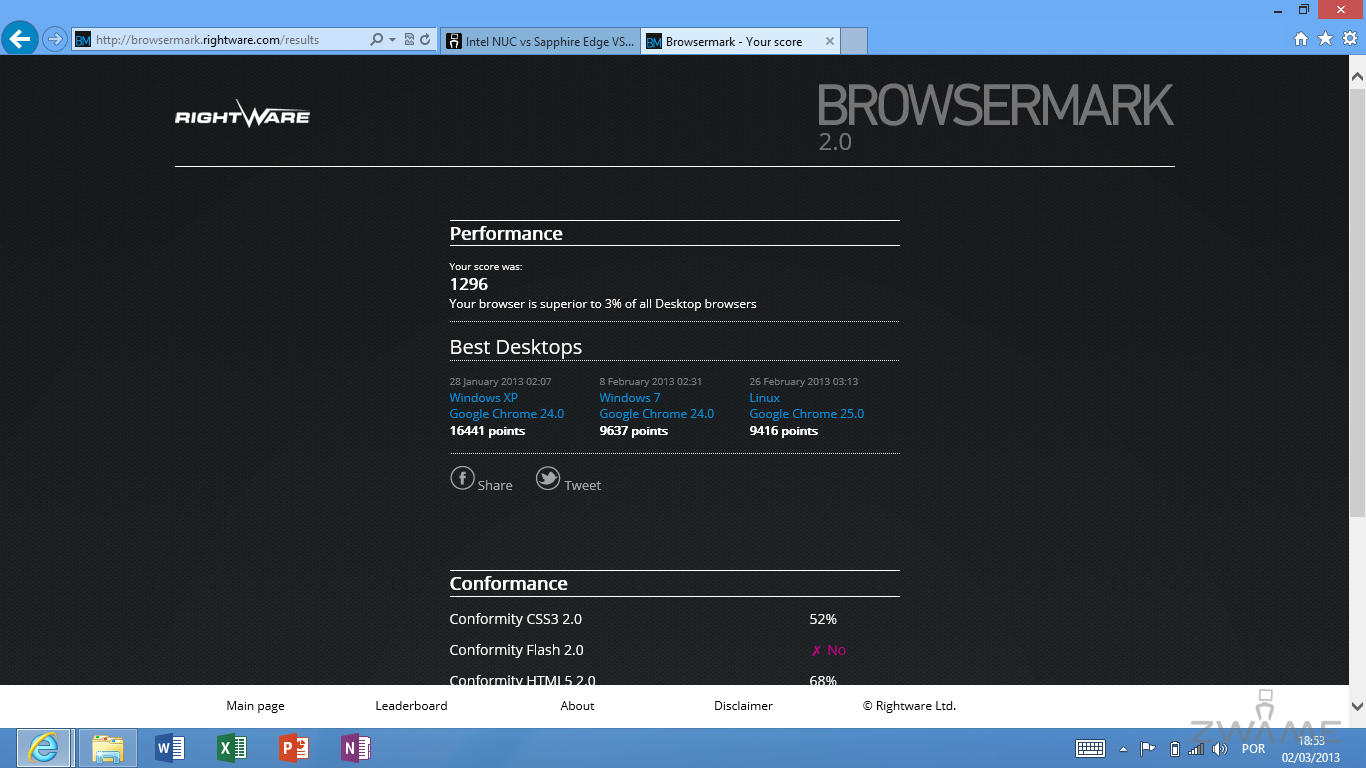The width and height of the screenshot is (1366, 768).
Task: Go to Main page in footer
Action: 256,706
